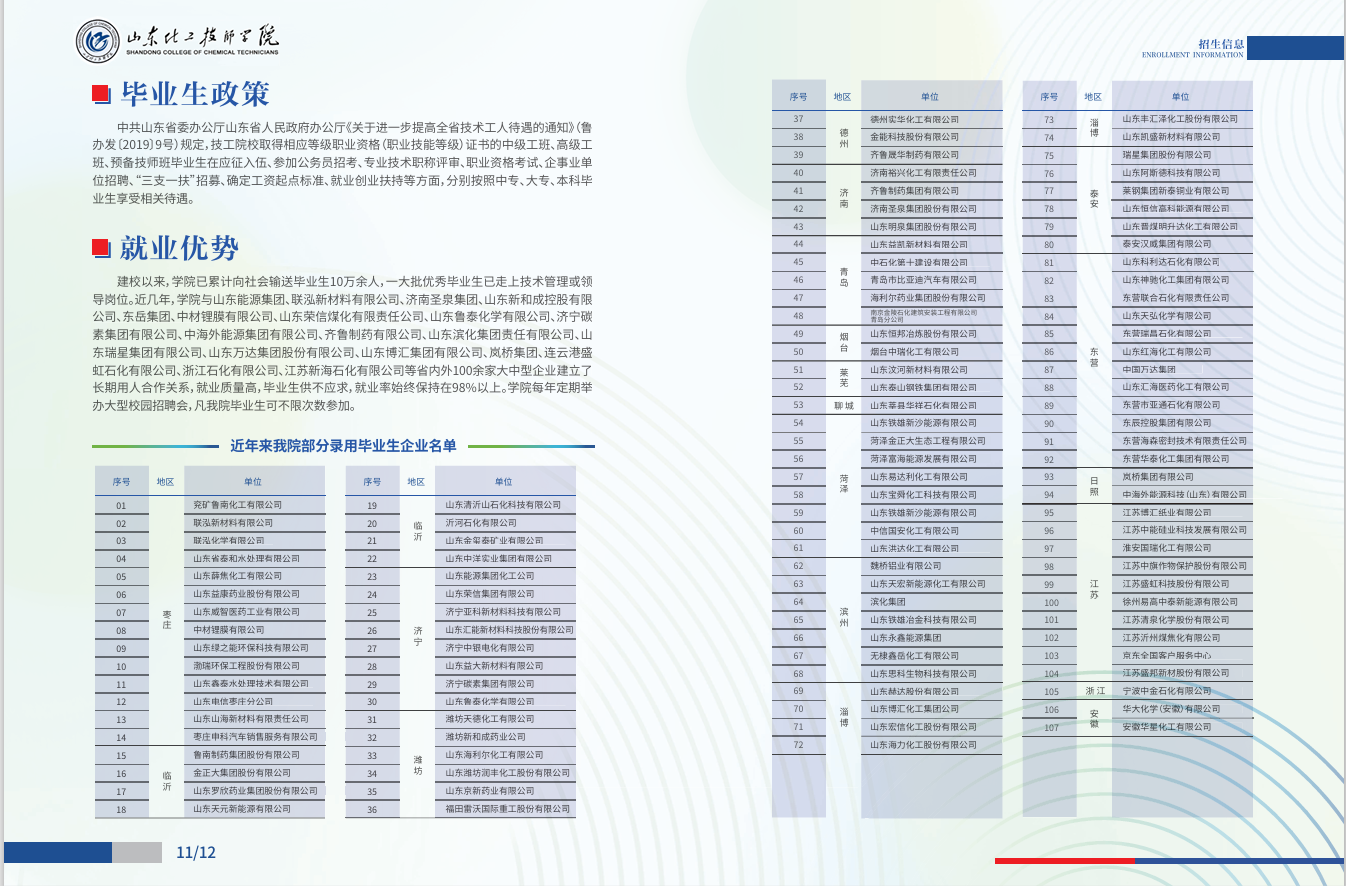This screenshot has height=886, width=1346.
Task: Click the cell 沂河石化有限公司
Action: point(480,523)
